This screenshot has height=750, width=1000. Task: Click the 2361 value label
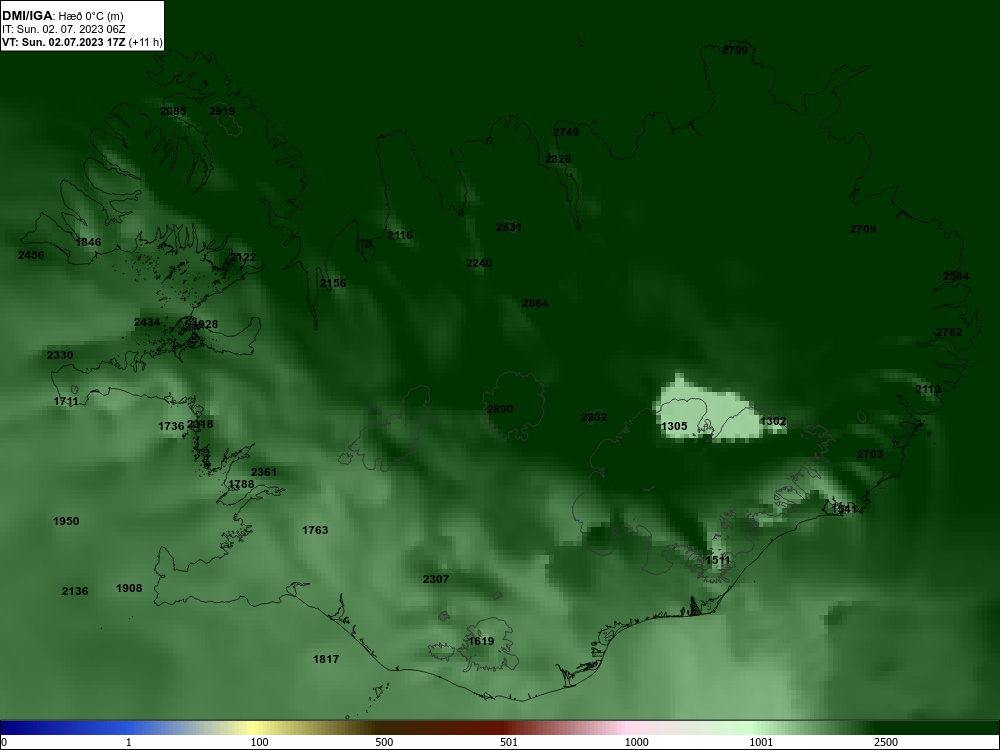(x=264, y=472)
